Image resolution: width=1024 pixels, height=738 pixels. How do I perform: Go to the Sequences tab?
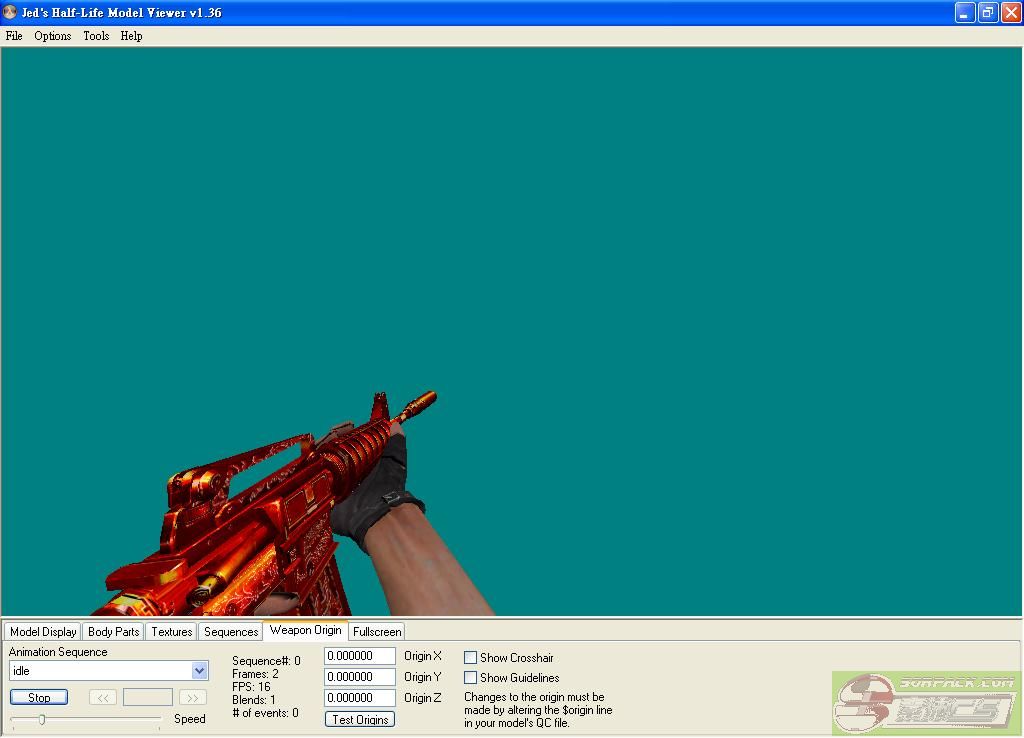pos(231,632)
